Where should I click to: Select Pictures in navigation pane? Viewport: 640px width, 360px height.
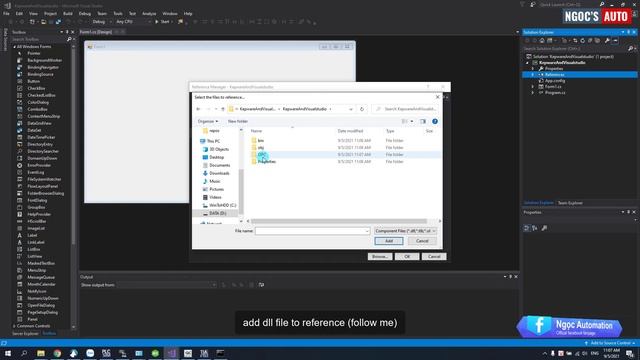tap(216, 189)
